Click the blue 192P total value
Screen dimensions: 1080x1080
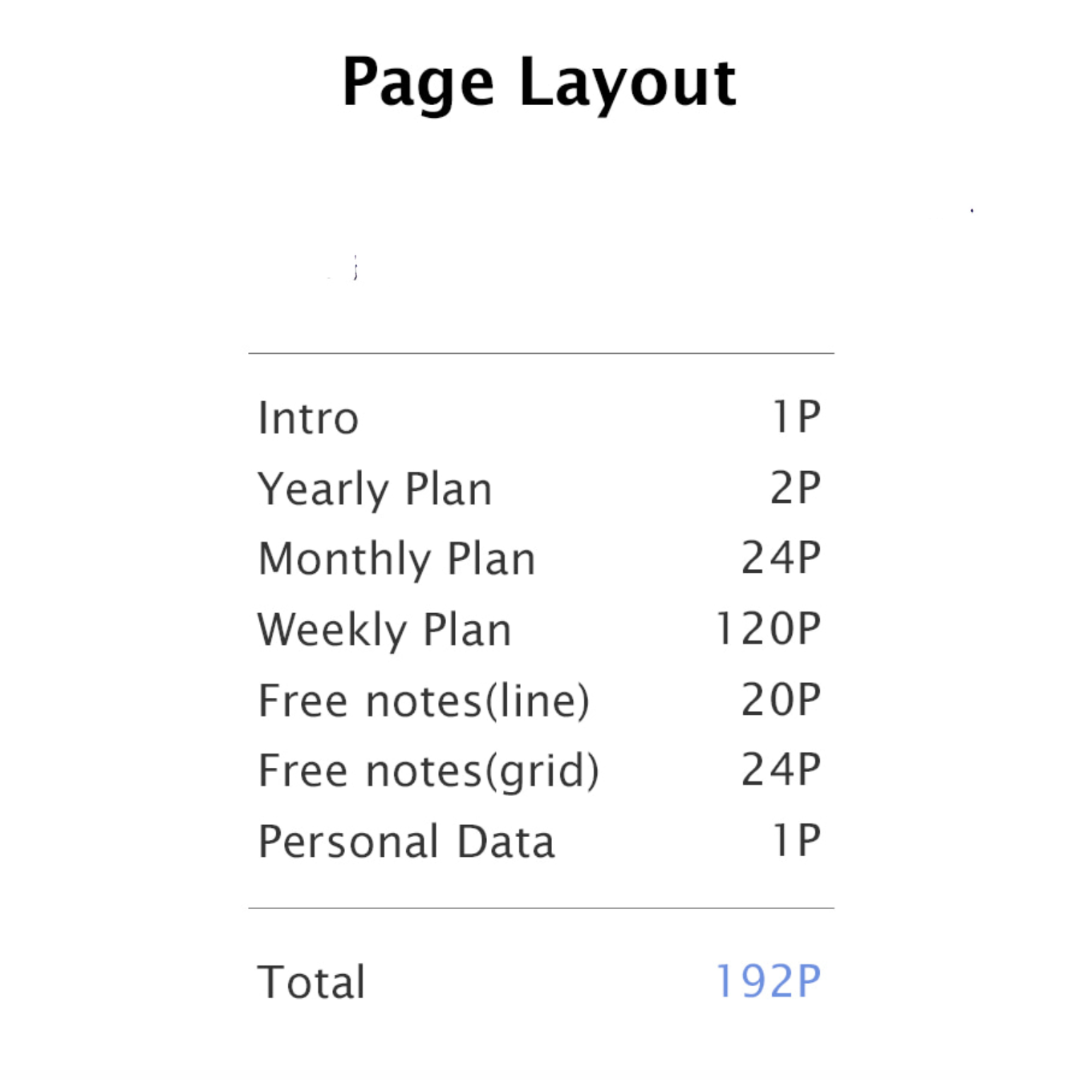[767, 982]
